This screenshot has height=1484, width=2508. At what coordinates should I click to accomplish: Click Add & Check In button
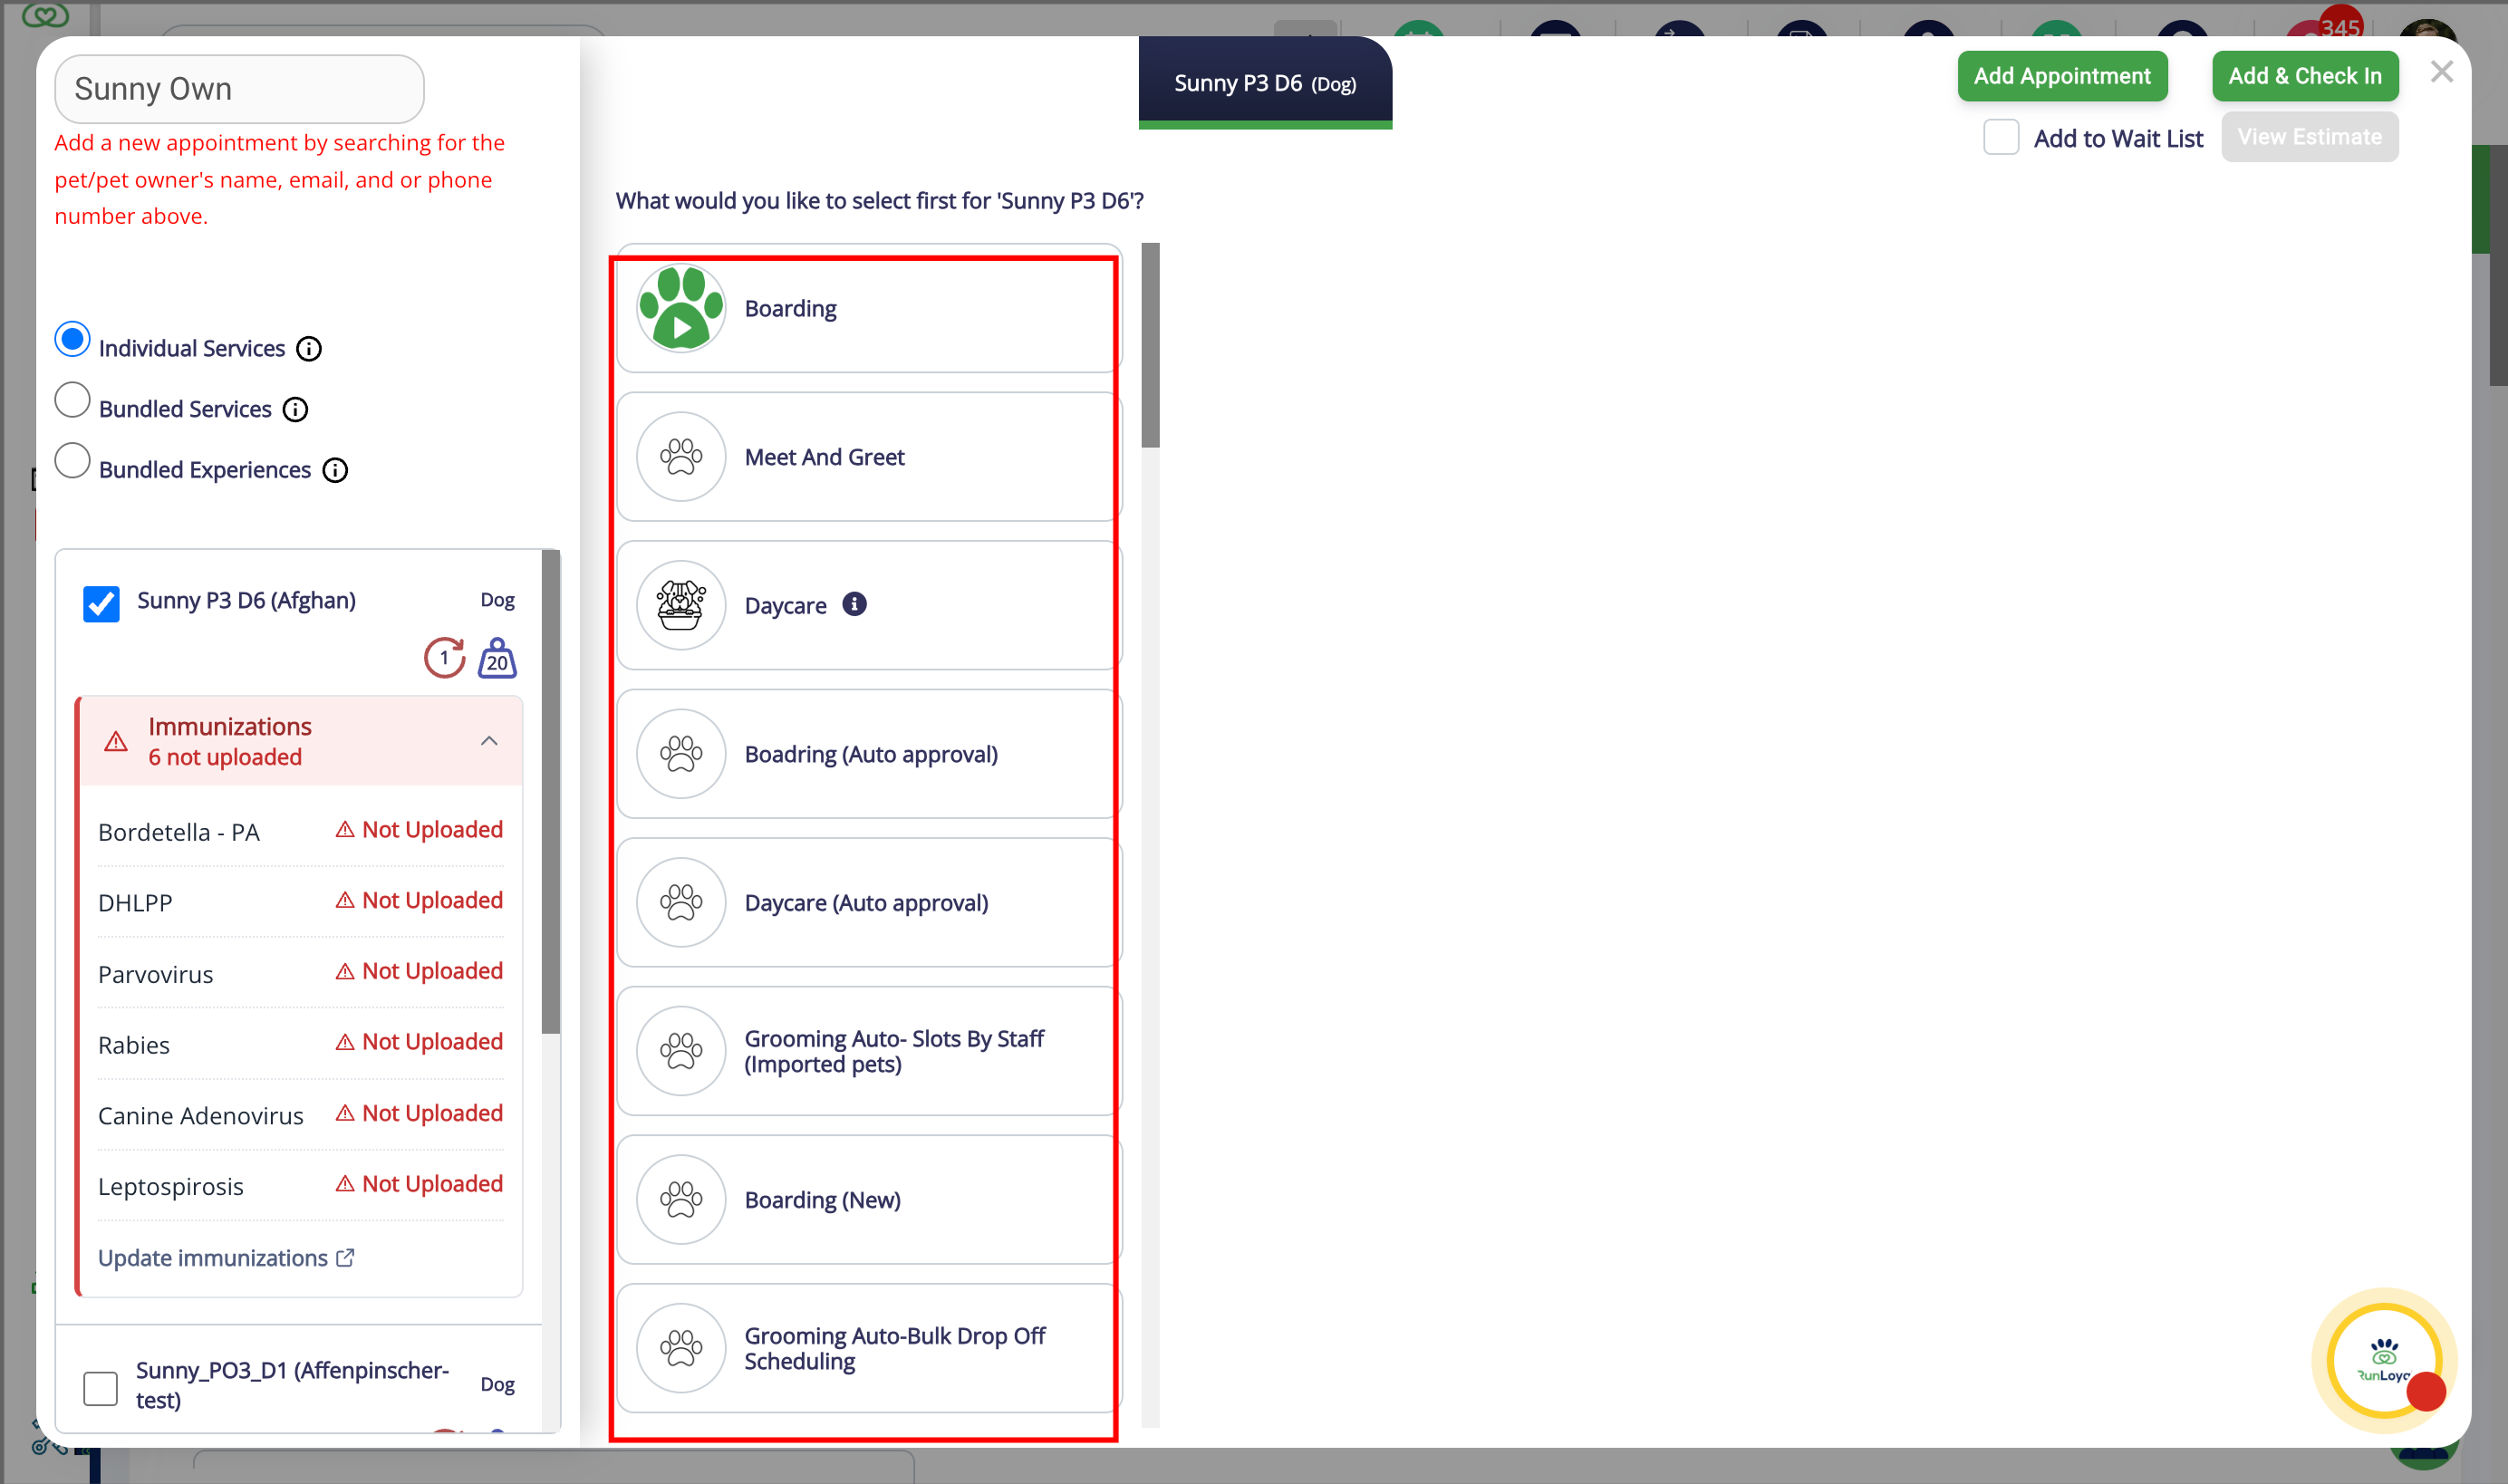click(2304, 76)
